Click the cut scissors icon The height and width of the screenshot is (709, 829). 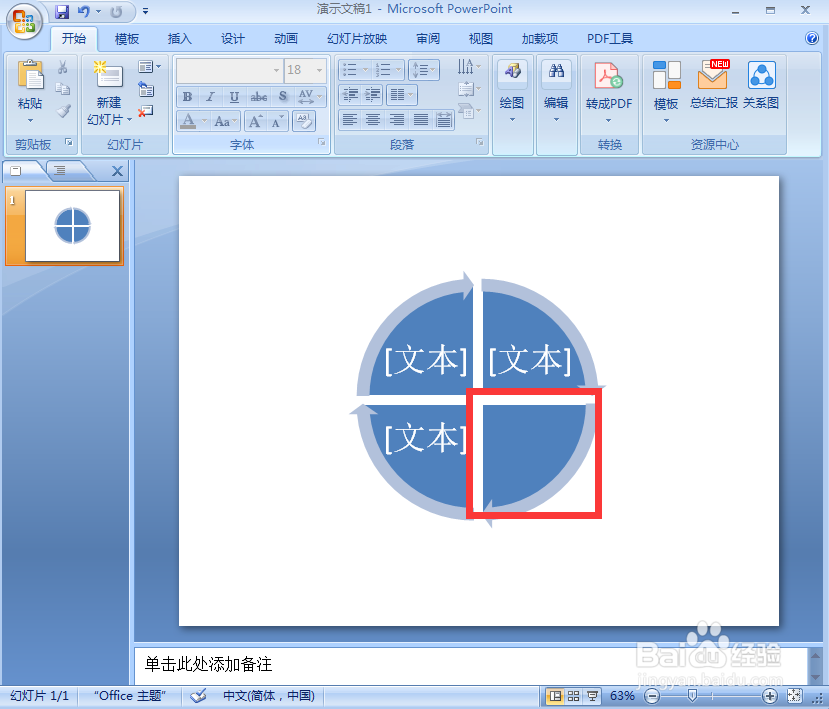pyautogui.click(x=63, y=67)
